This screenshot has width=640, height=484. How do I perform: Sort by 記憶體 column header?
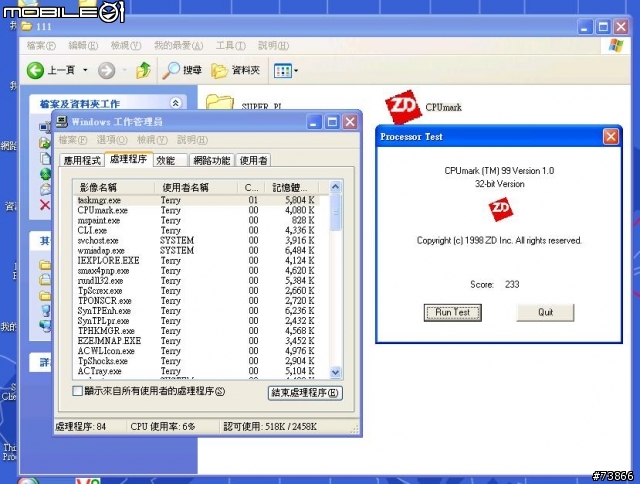291,187
